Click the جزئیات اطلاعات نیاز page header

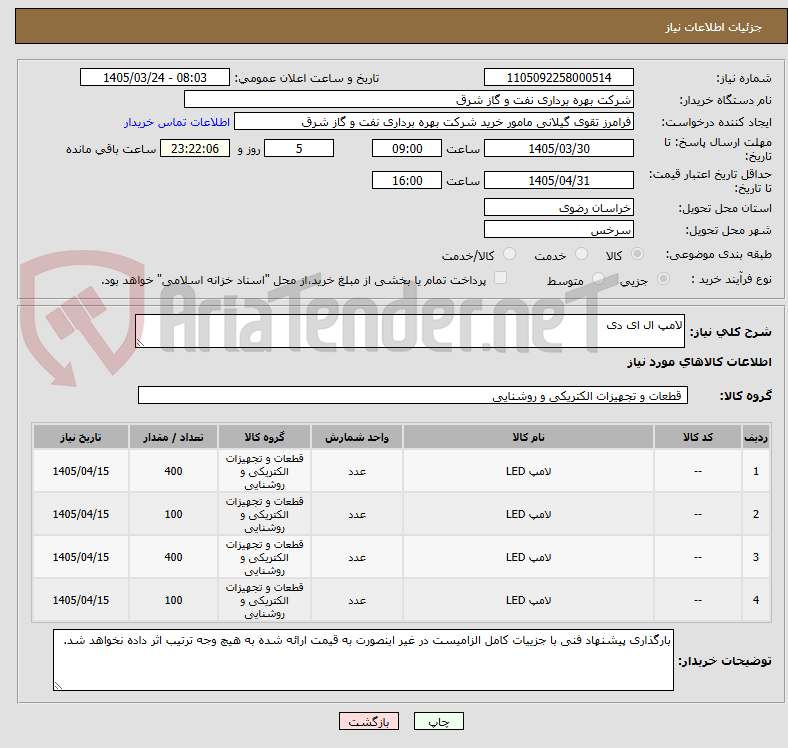point(713,27)
